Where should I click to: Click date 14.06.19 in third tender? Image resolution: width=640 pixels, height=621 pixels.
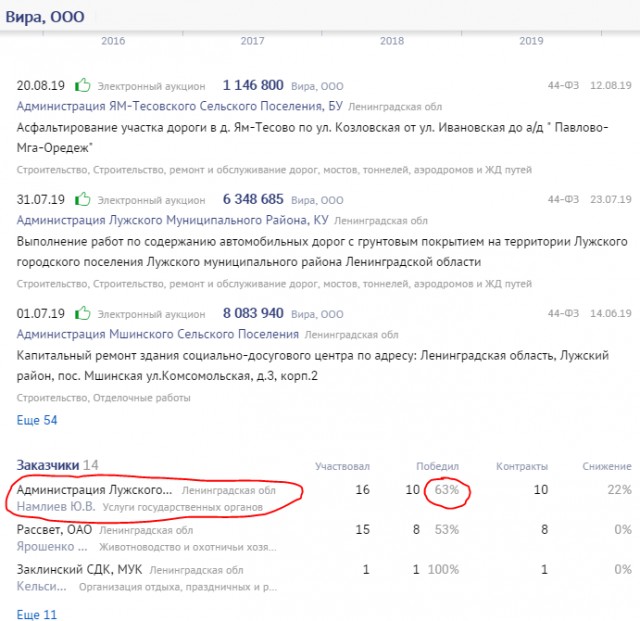(x=611, y=313)
